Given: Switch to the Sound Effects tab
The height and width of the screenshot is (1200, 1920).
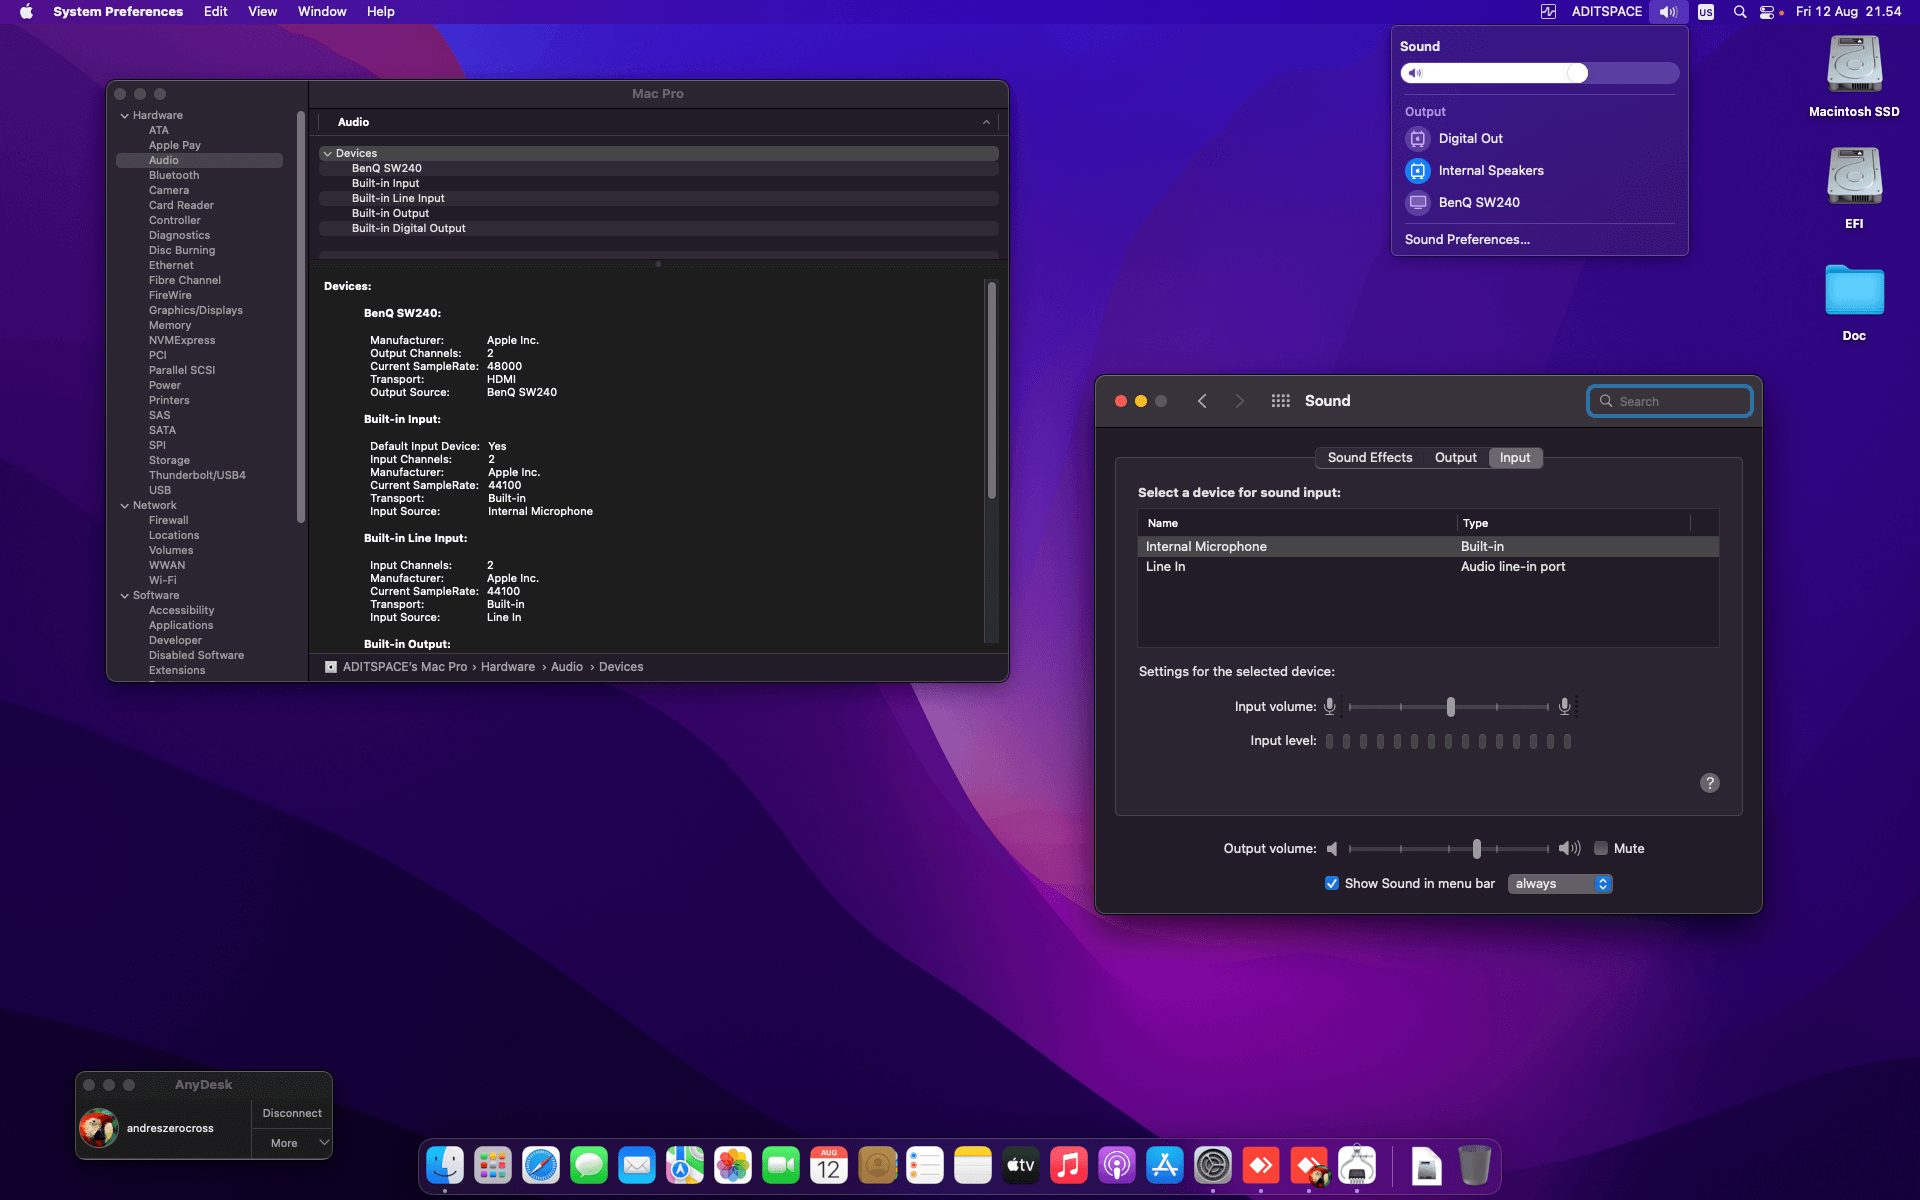Looking at the screenshot, I should click(1369, 458).
